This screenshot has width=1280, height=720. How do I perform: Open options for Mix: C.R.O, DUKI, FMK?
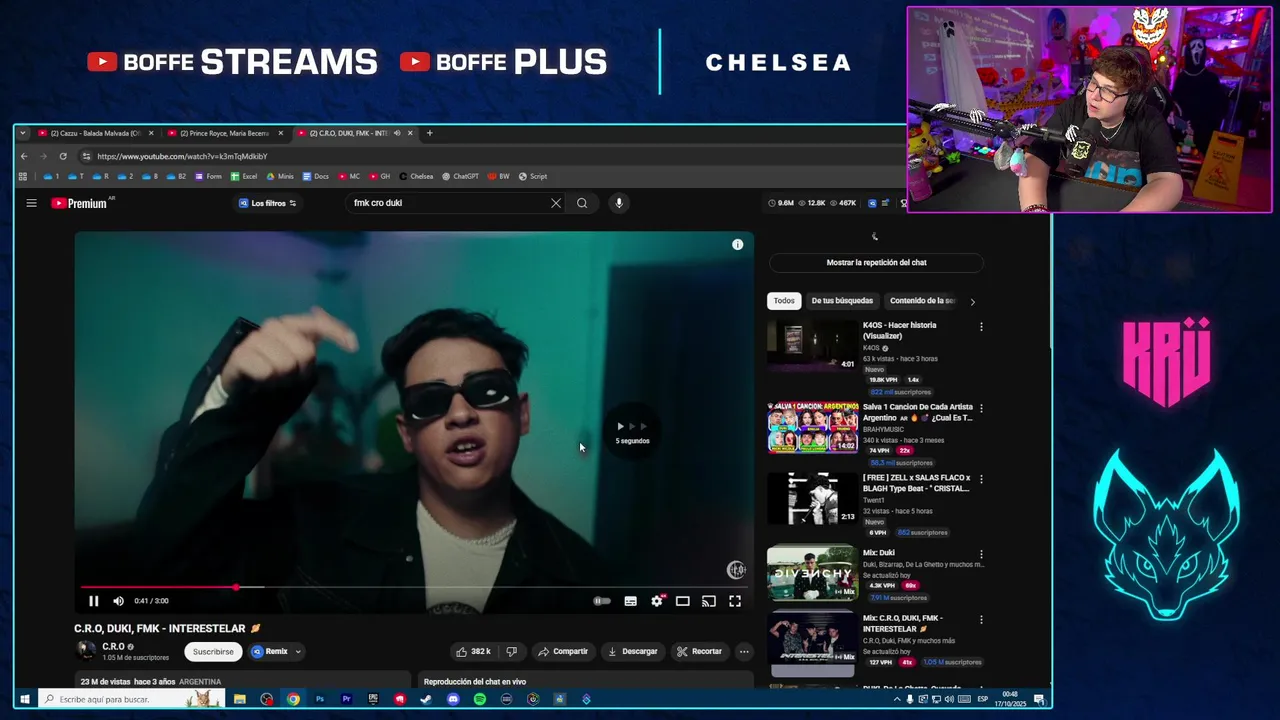click(x=981, y=619)
